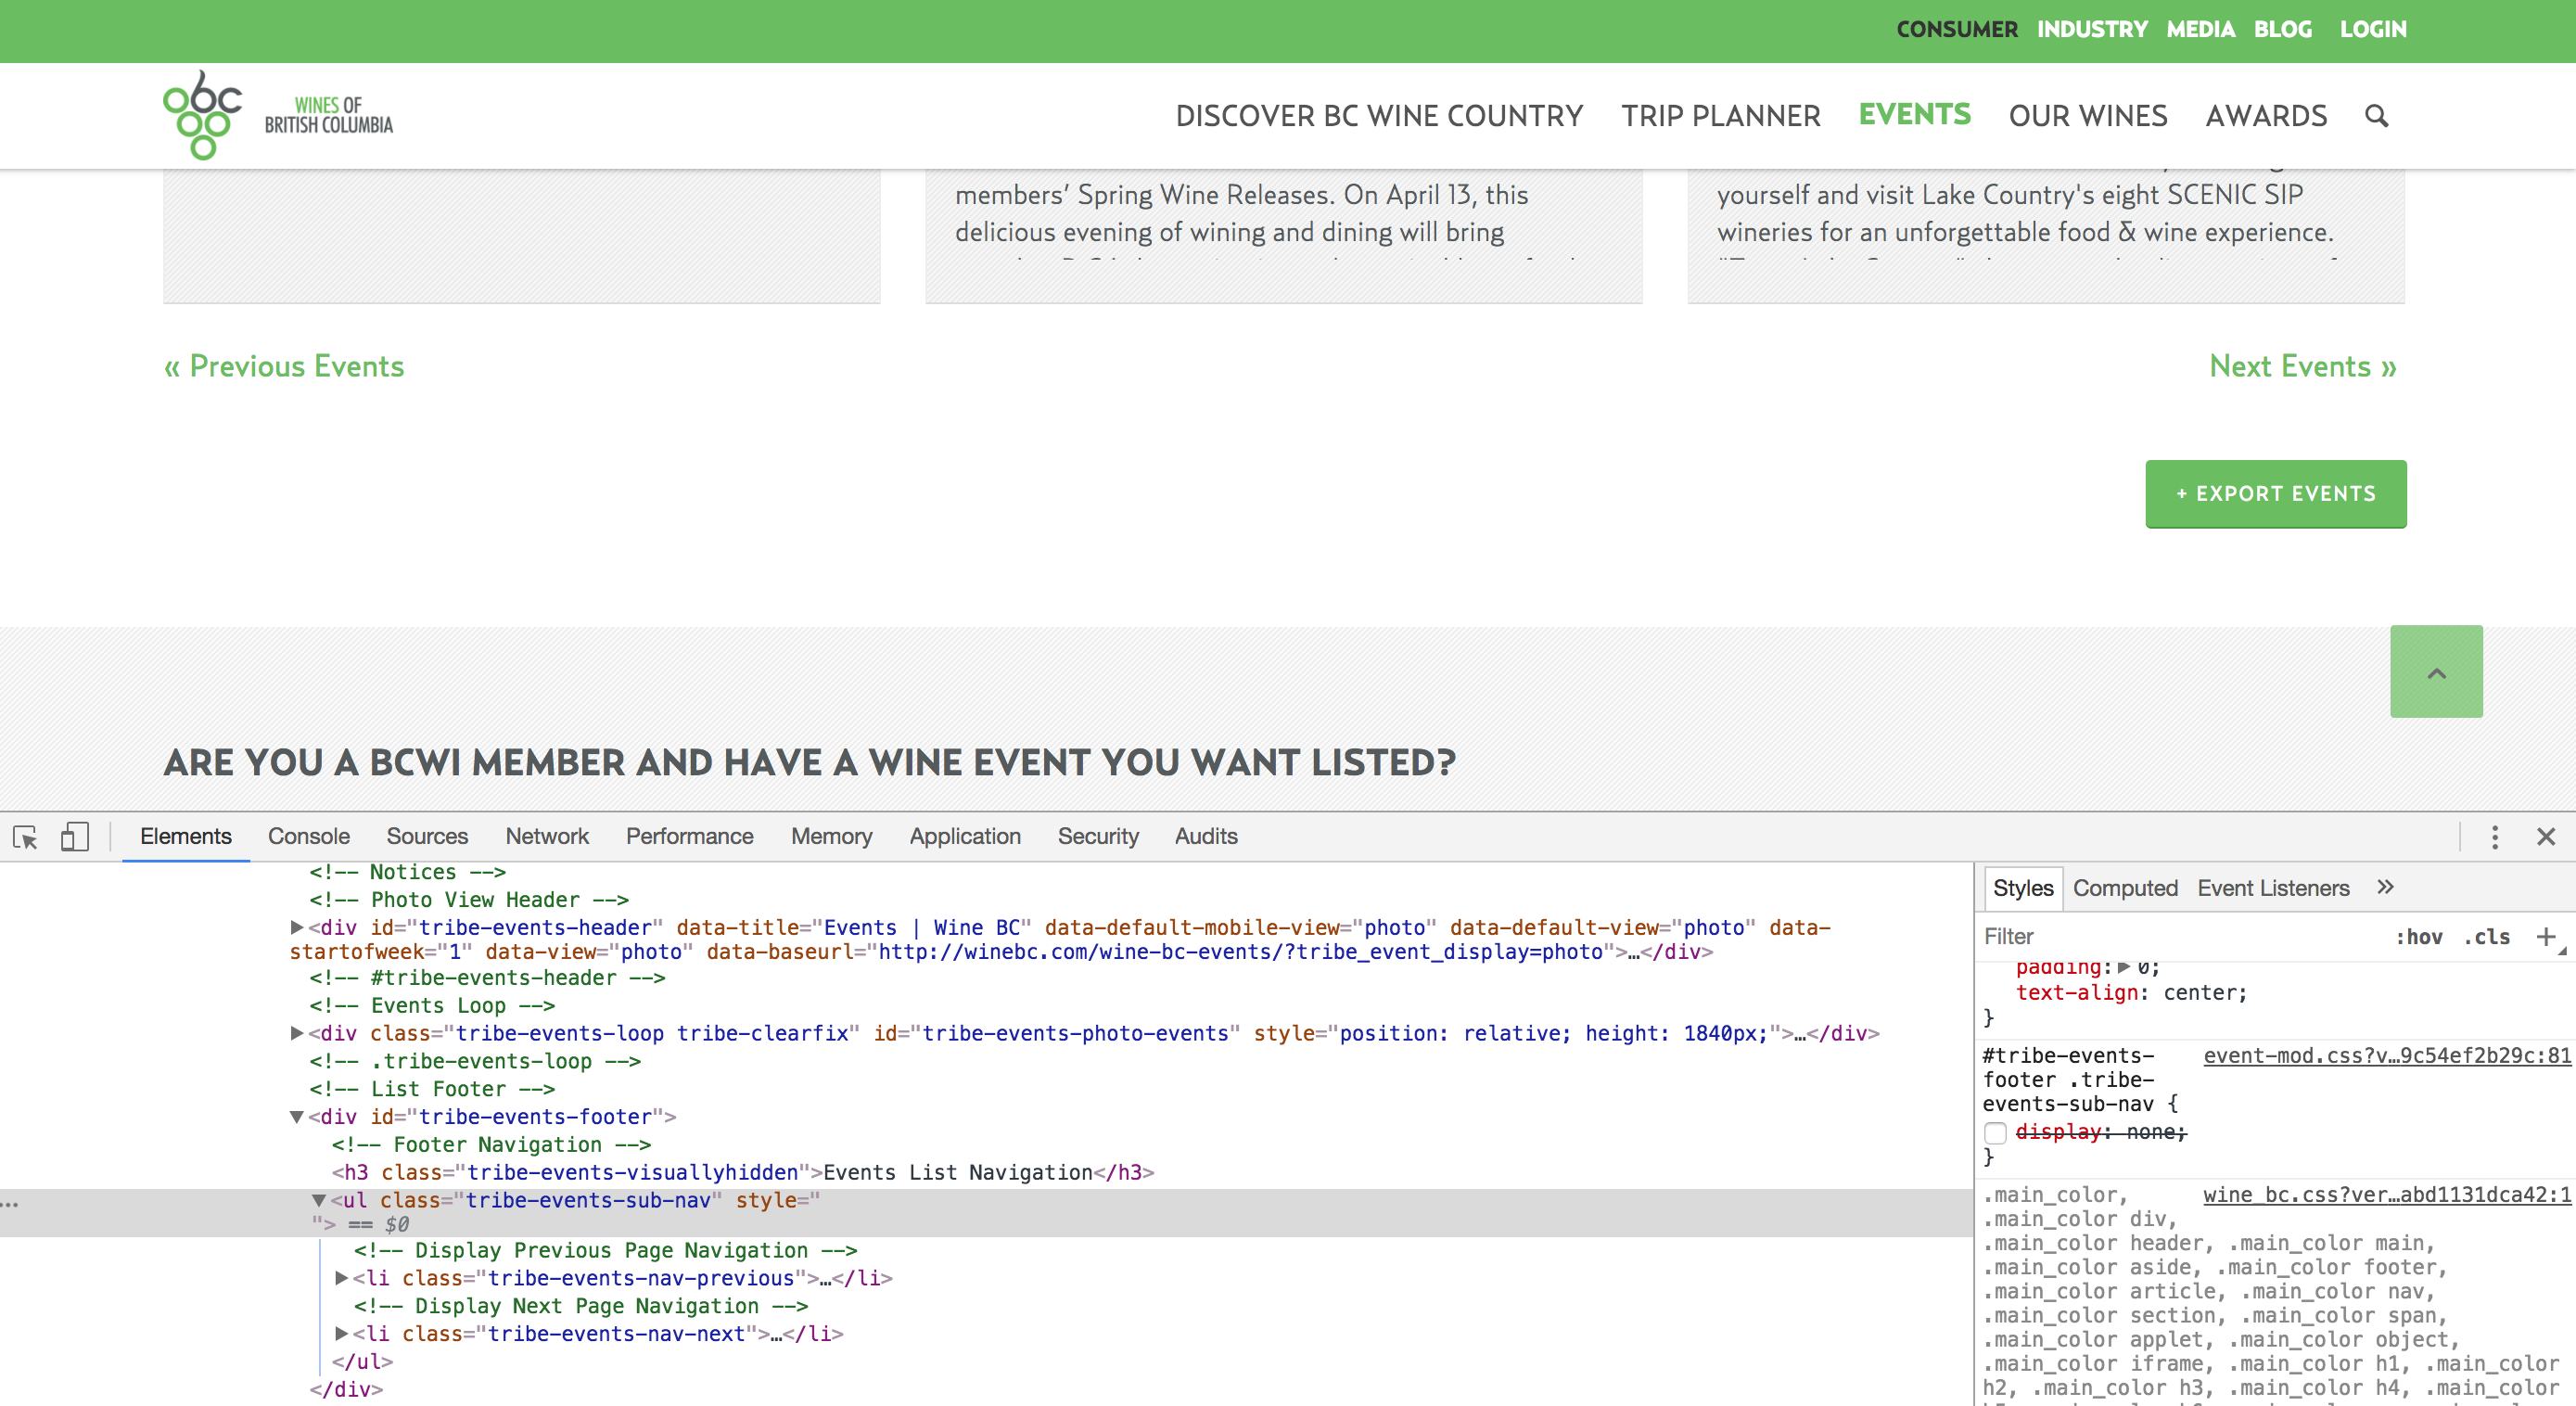Open the Computed styles tab

[2124, 888]
